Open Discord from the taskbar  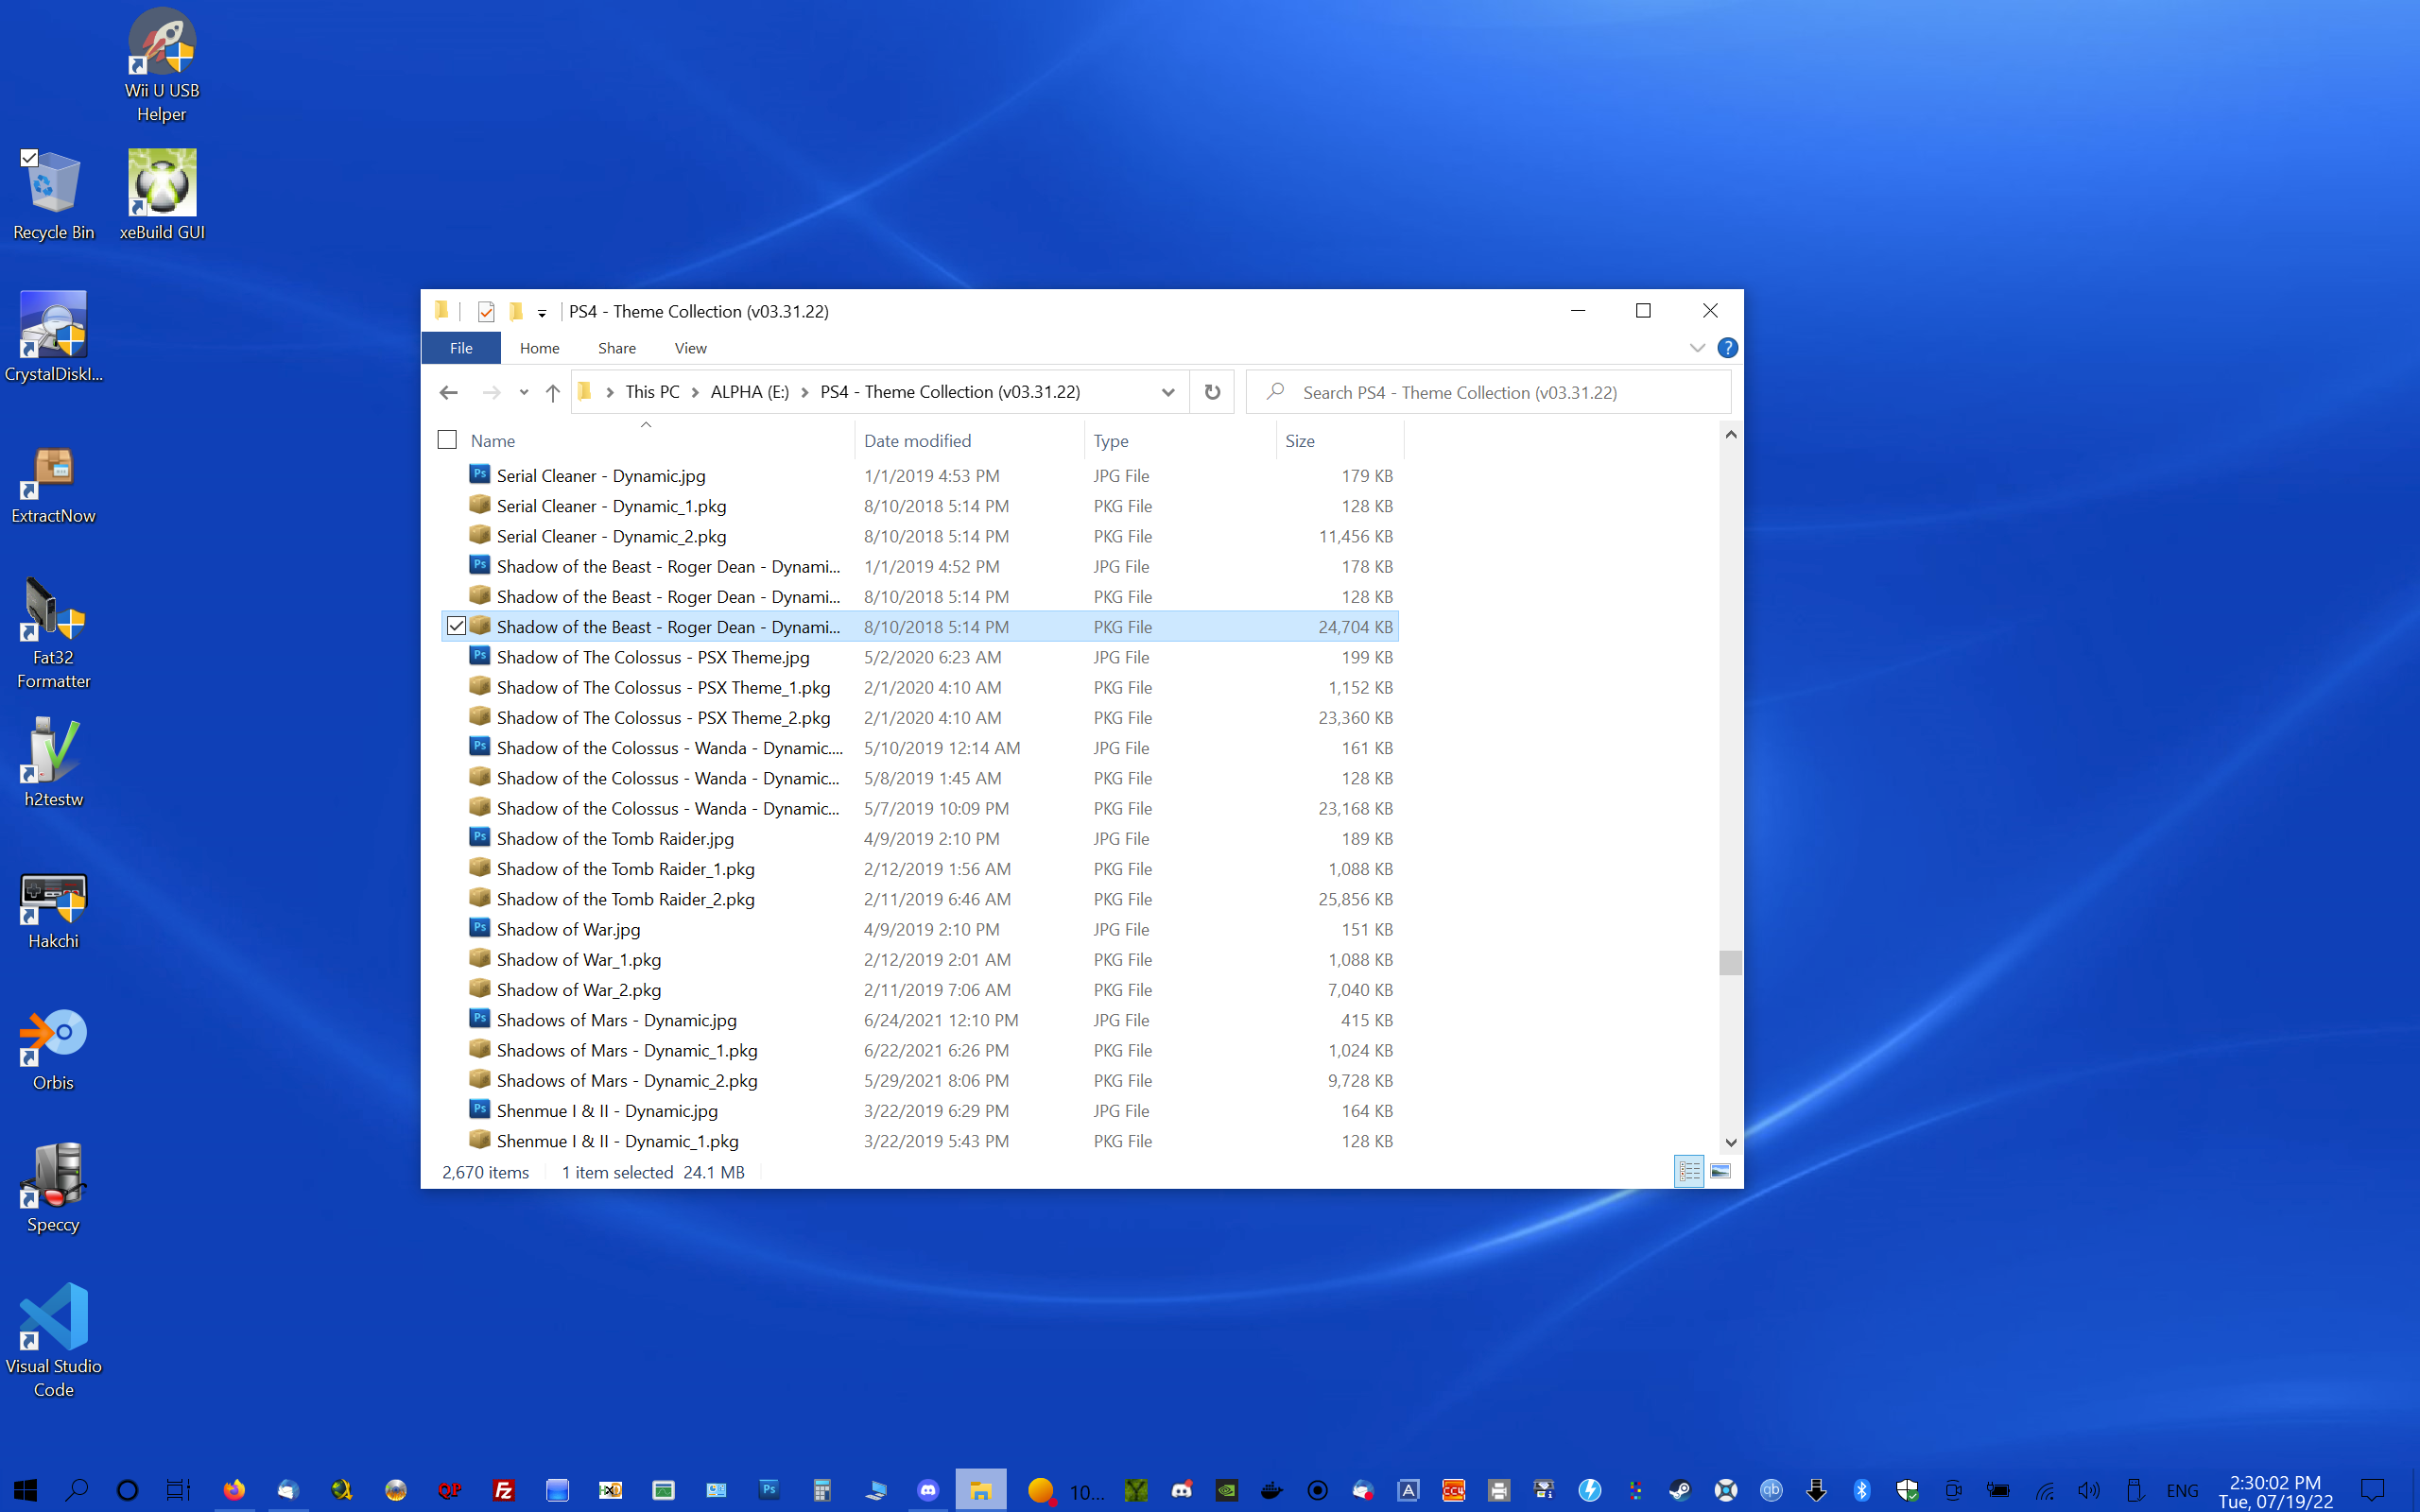click(x=928, y=1490)
